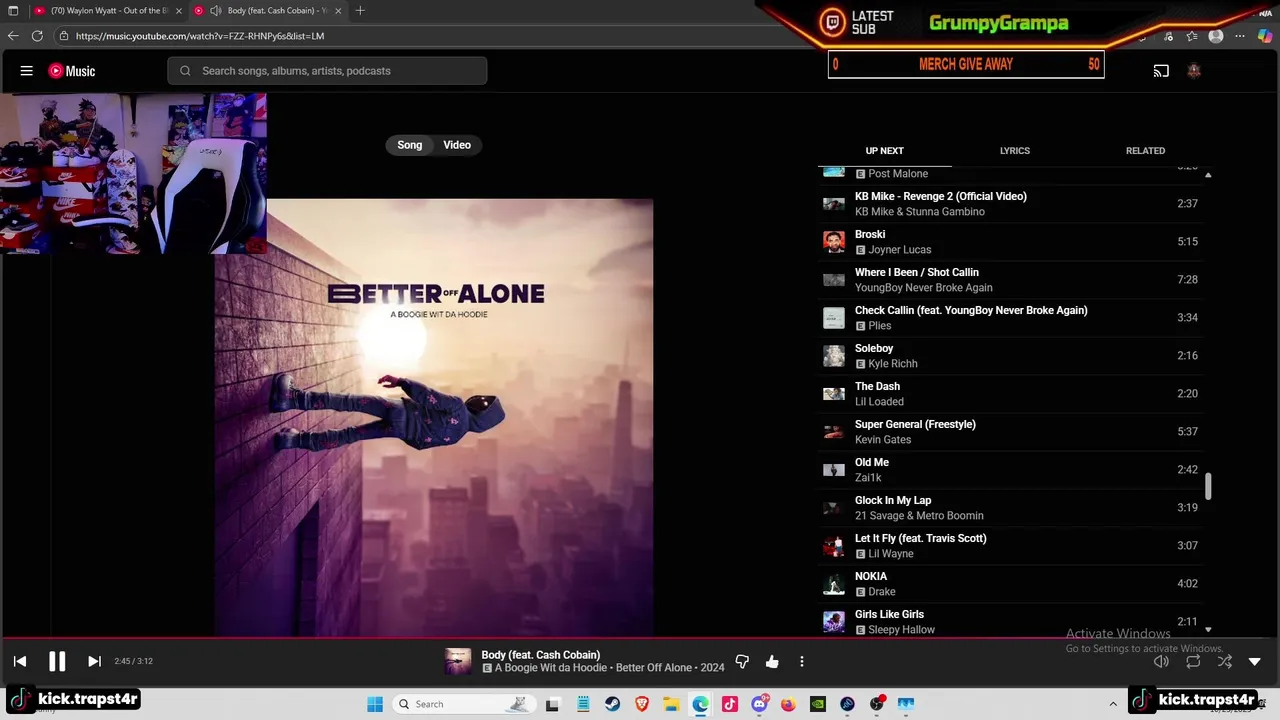
Task: Play Where I Been / Shot Callin
Action: click(x=1010, y=279)
